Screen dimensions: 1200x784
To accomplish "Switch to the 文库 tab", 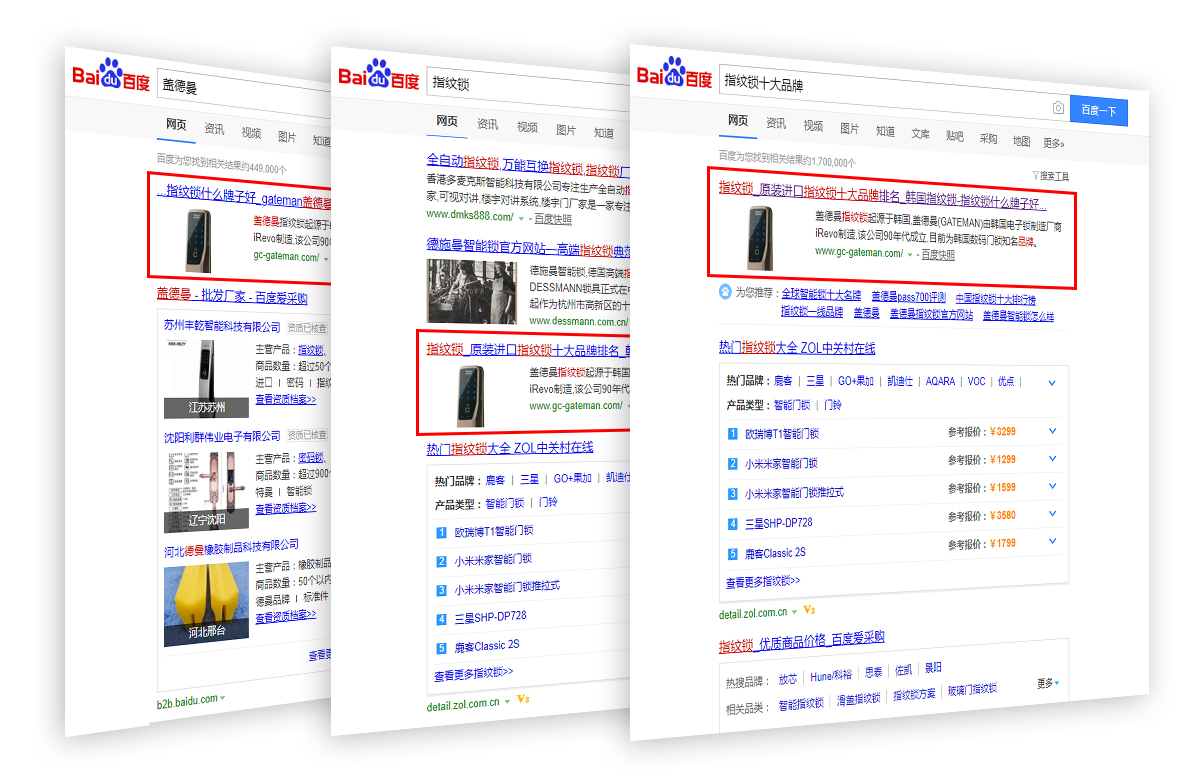I will [x=920, y=132].
